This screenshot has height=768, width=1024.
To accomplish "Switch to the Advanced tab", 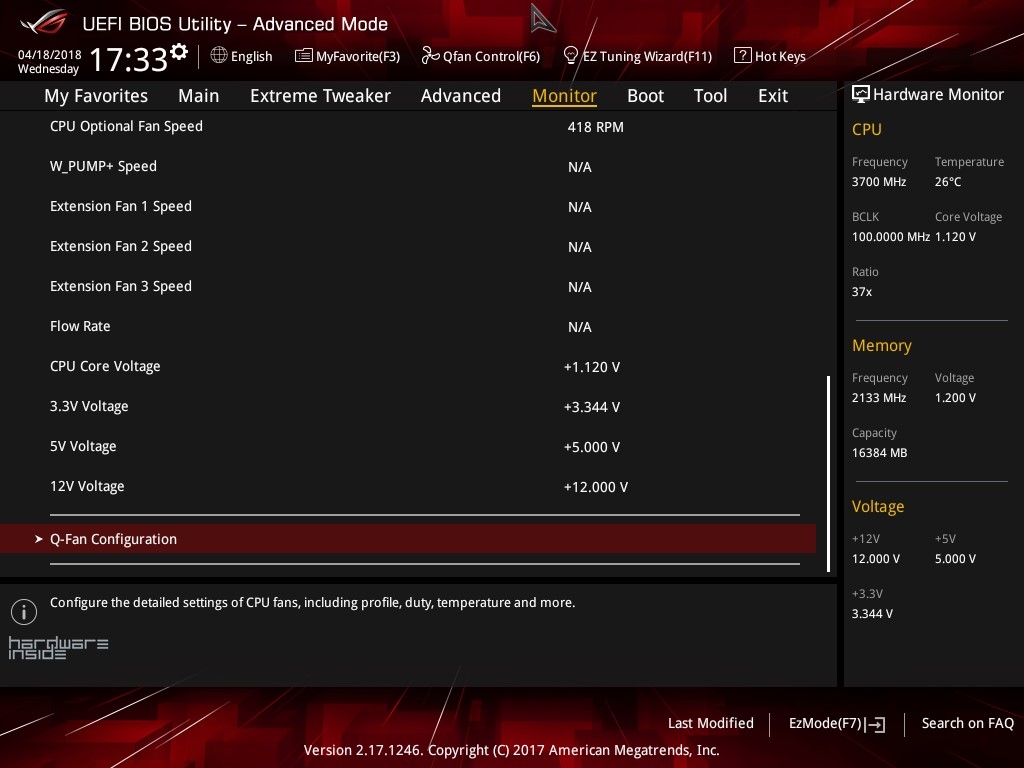I will tap(460, 95).
